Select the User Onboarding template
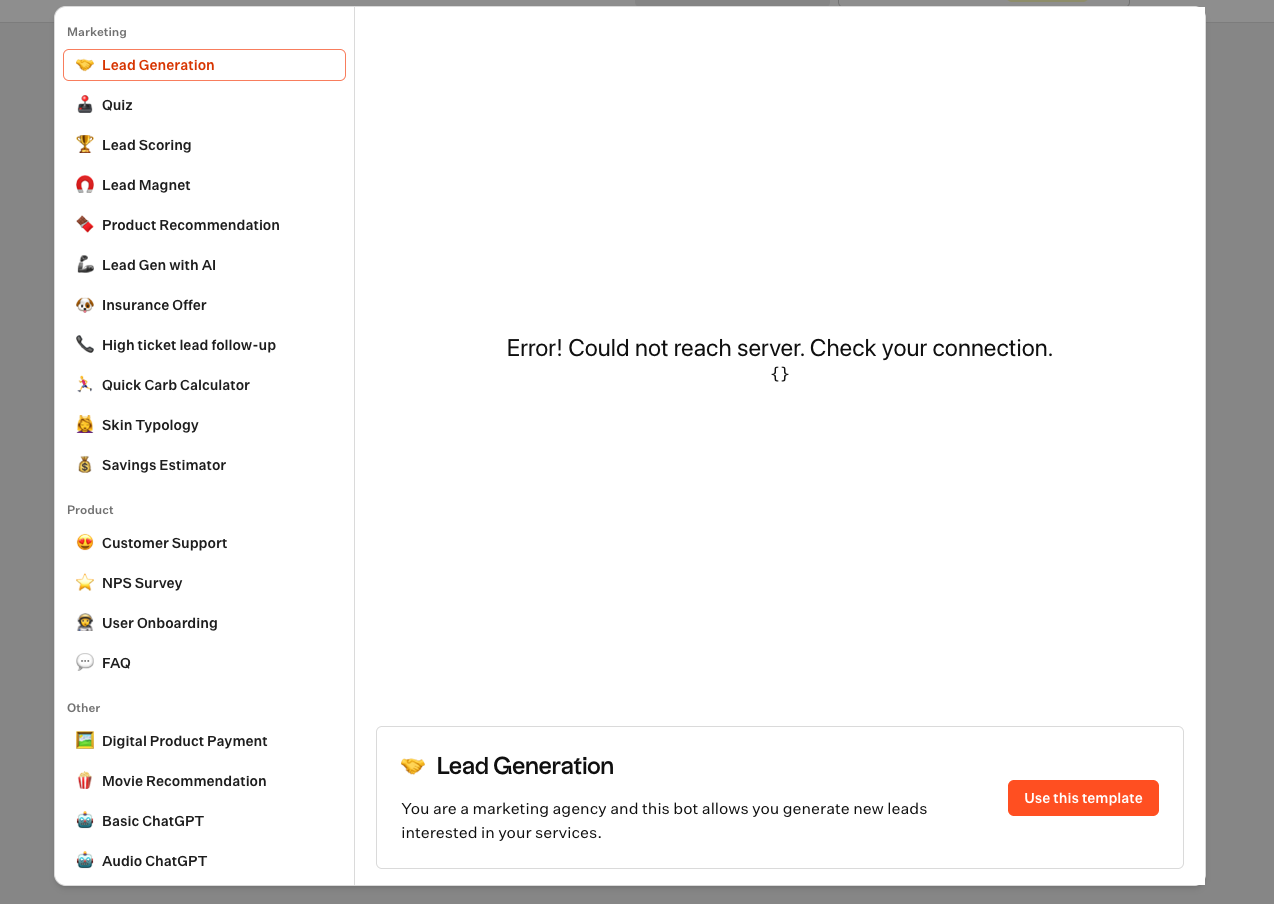 pos(159,623)
